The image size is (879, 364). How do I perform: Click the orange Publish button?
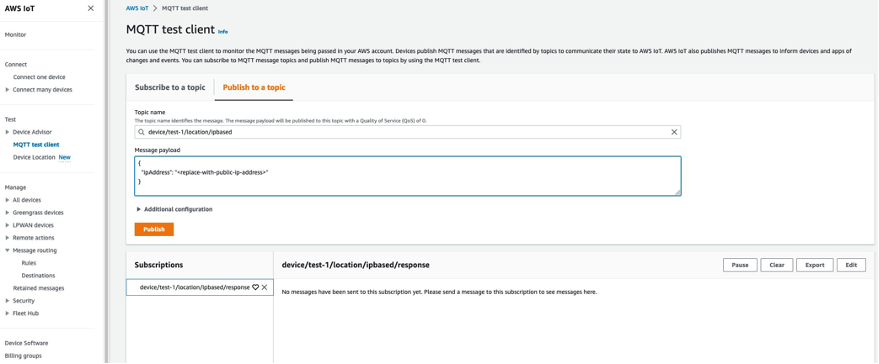pyautogui.click(x=154, y=229)
